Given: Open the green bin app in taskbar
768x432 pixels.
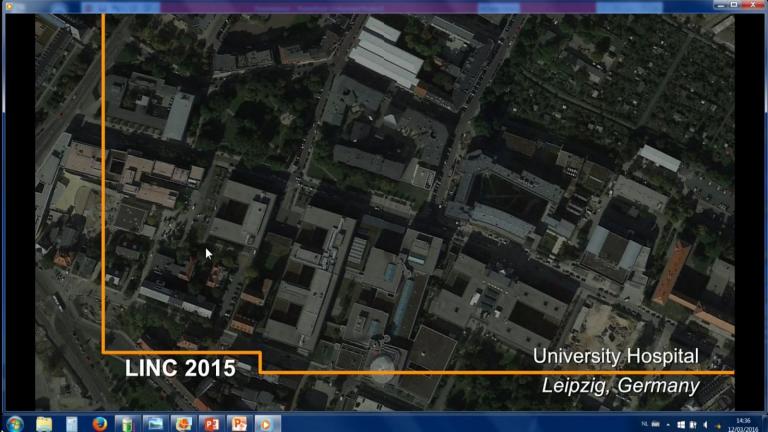Looking at the screenshot, I should 127,424.
